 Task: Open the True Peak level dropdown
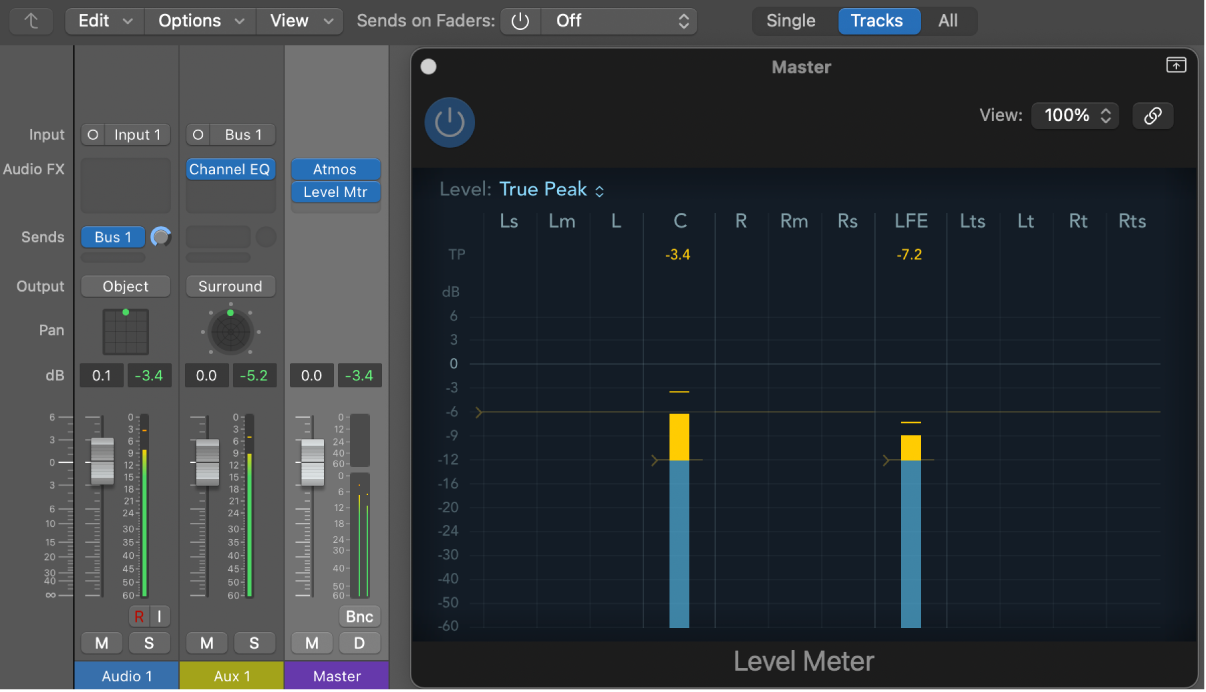point(552,190)
